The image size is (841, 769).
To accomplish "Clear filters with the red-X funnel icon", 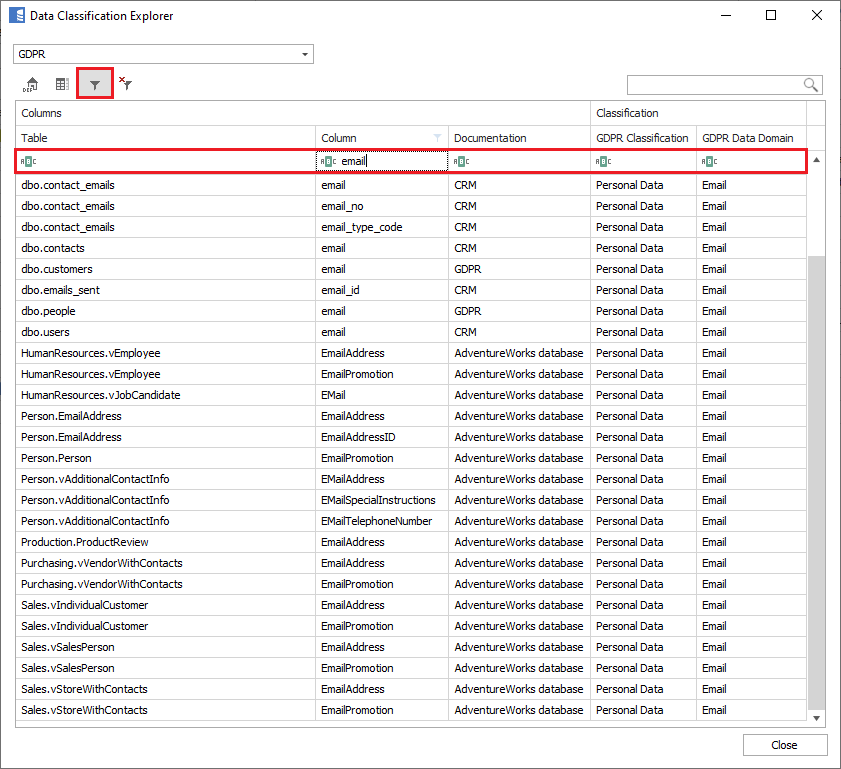I will (x=126, y=85).
